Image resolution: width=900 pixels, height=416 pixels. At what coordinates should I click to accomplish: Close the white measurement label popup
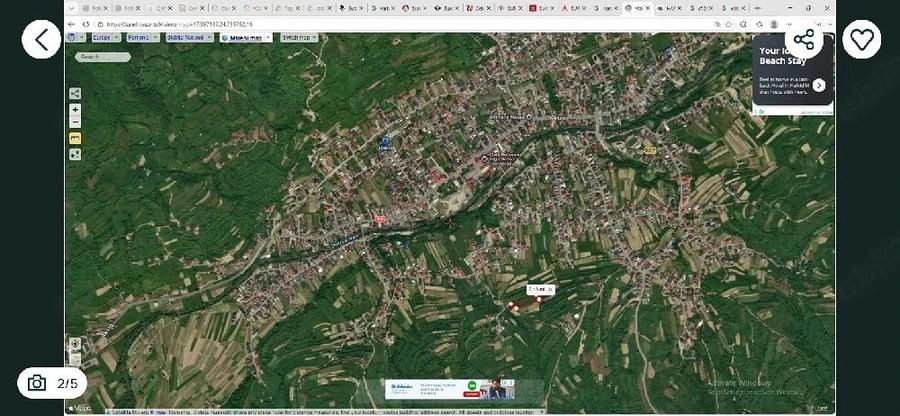(x=550, y=290)
